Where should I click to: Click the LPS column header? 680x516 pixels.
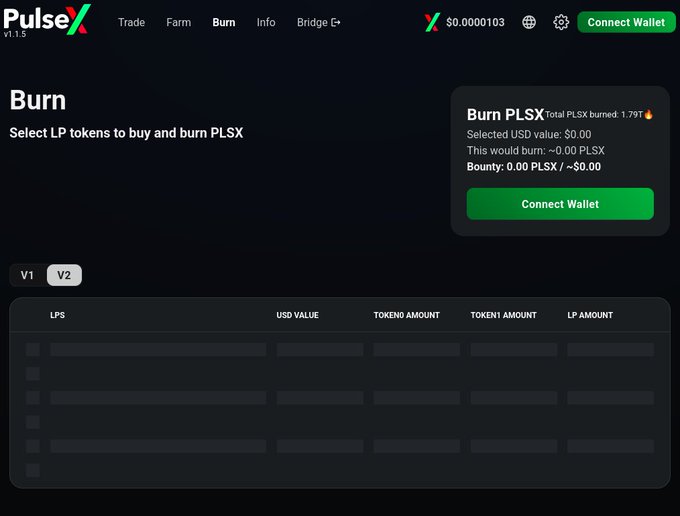pos(58,315)
